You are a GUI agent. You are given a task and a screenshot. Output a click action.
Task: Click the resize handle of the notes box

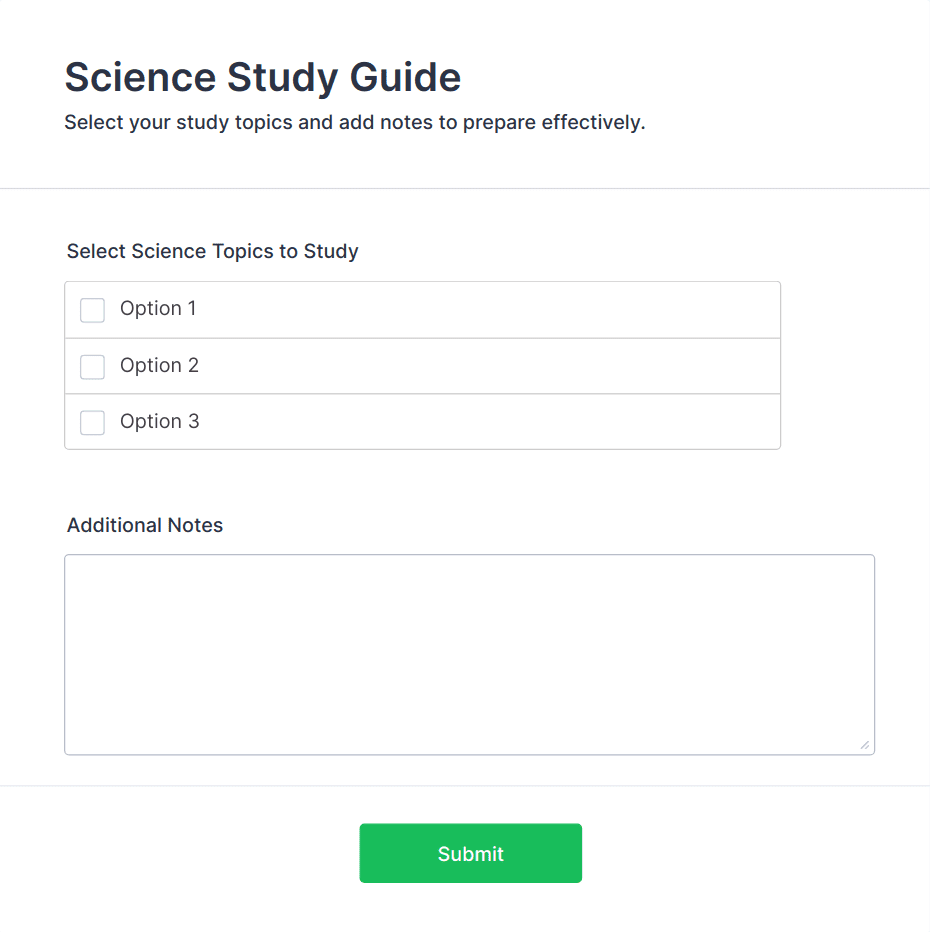tap(864, 743)
